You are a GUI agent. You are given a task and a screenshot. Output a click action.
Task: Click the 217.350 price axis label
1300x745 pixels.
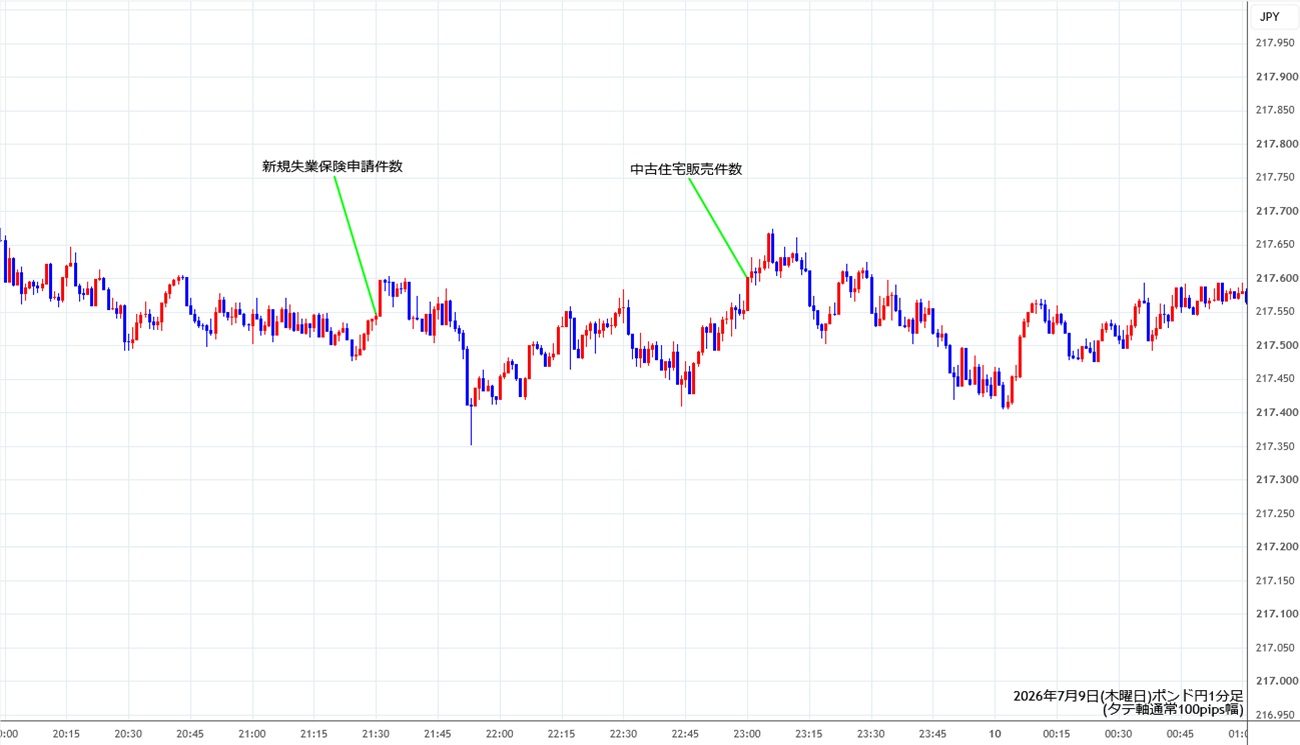(1275, 446)
